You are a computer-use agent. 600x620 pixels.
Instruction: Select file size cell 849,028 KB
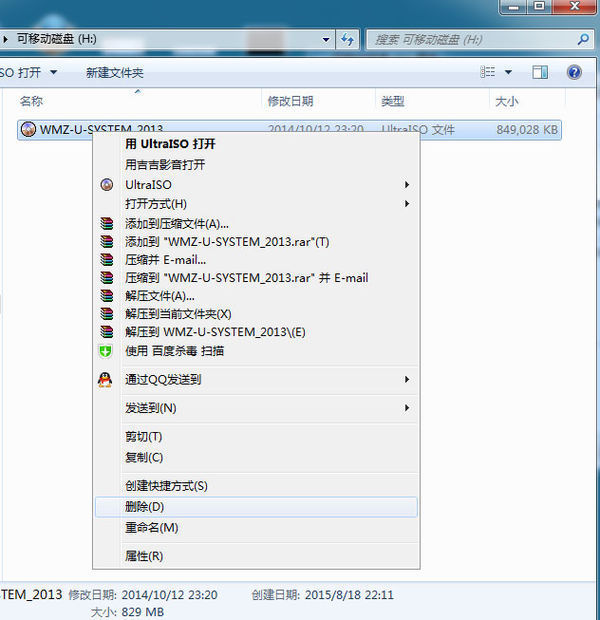(527, 130)
